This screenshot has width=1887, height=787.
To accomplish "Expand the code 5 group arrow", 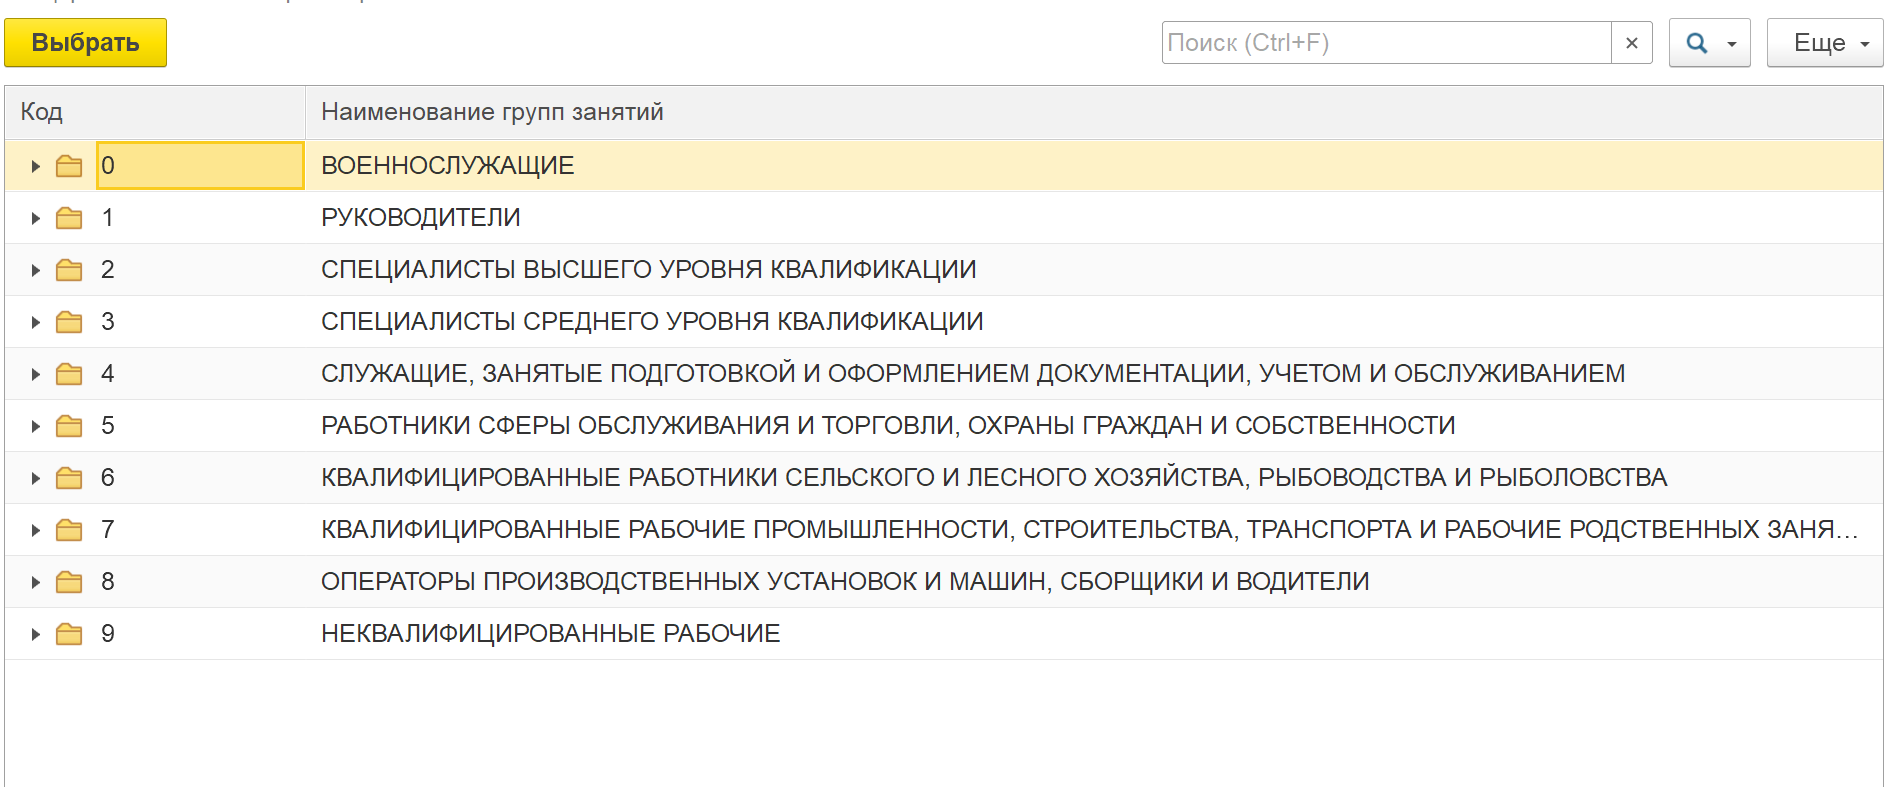I will click(x=35, y=426).
